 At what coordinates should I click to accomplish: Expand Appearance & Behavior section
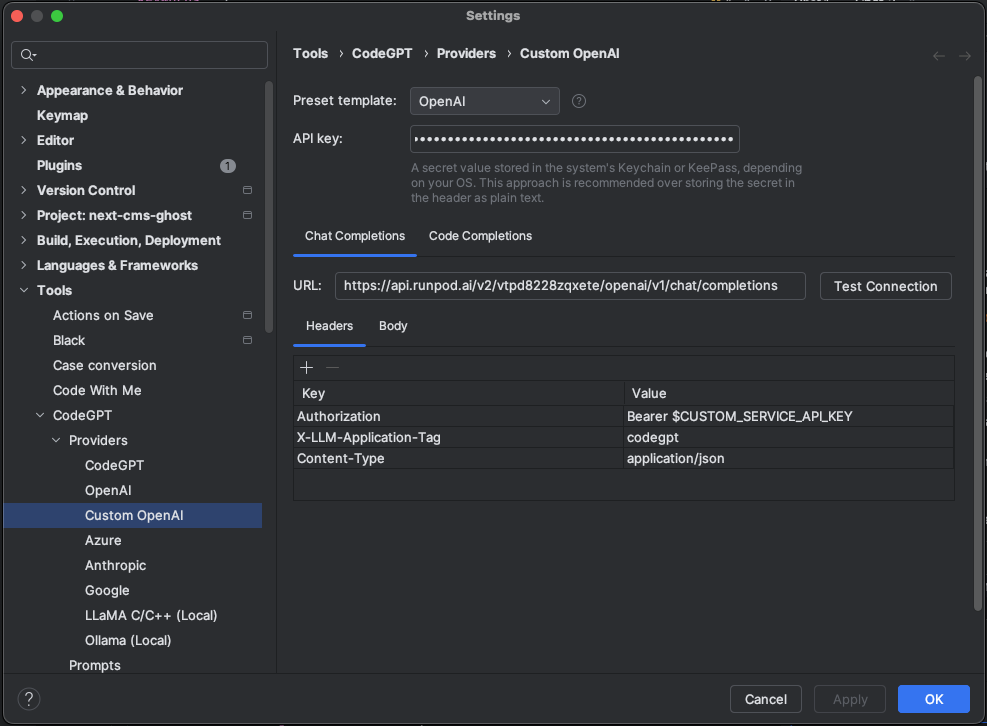(24, 90)
